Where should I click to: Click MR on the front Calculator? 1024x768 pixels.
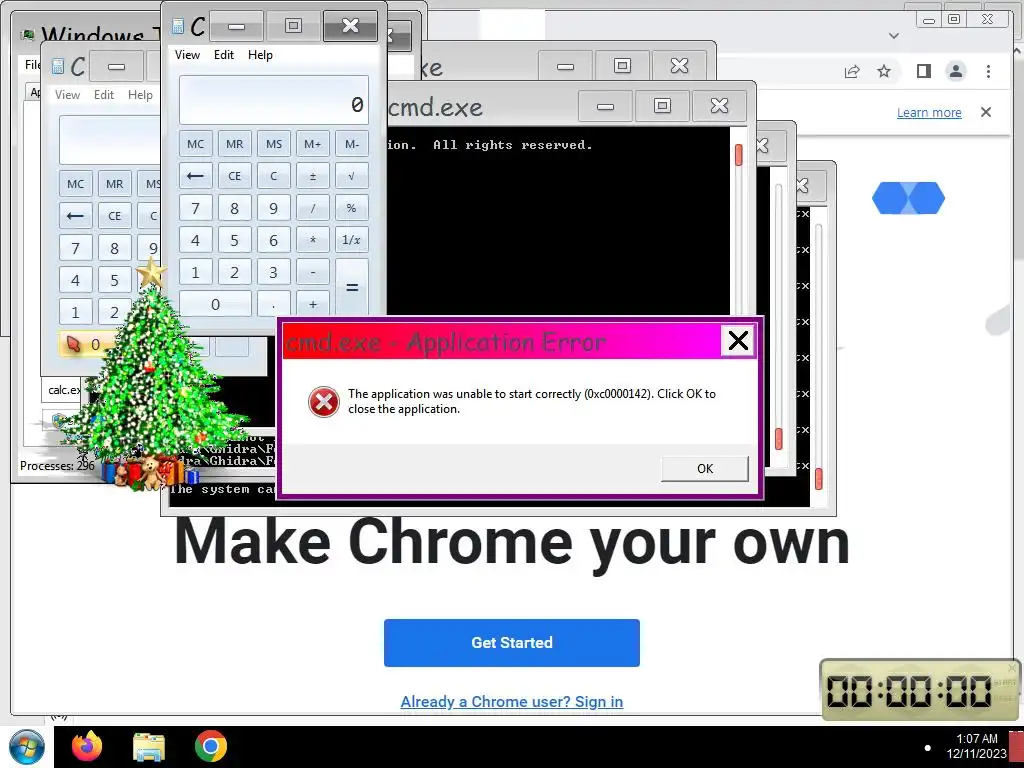click(234, 144)
